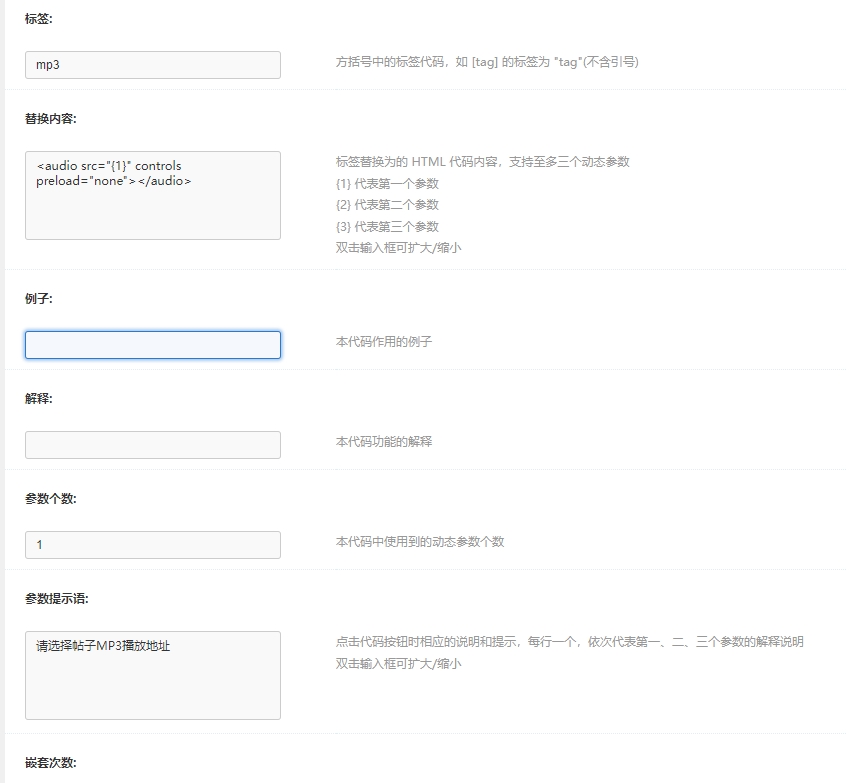Click the '本代码作用的例子' description text
Image resolution: width=846 pixels, height=783 pixels.
(384, 342)
